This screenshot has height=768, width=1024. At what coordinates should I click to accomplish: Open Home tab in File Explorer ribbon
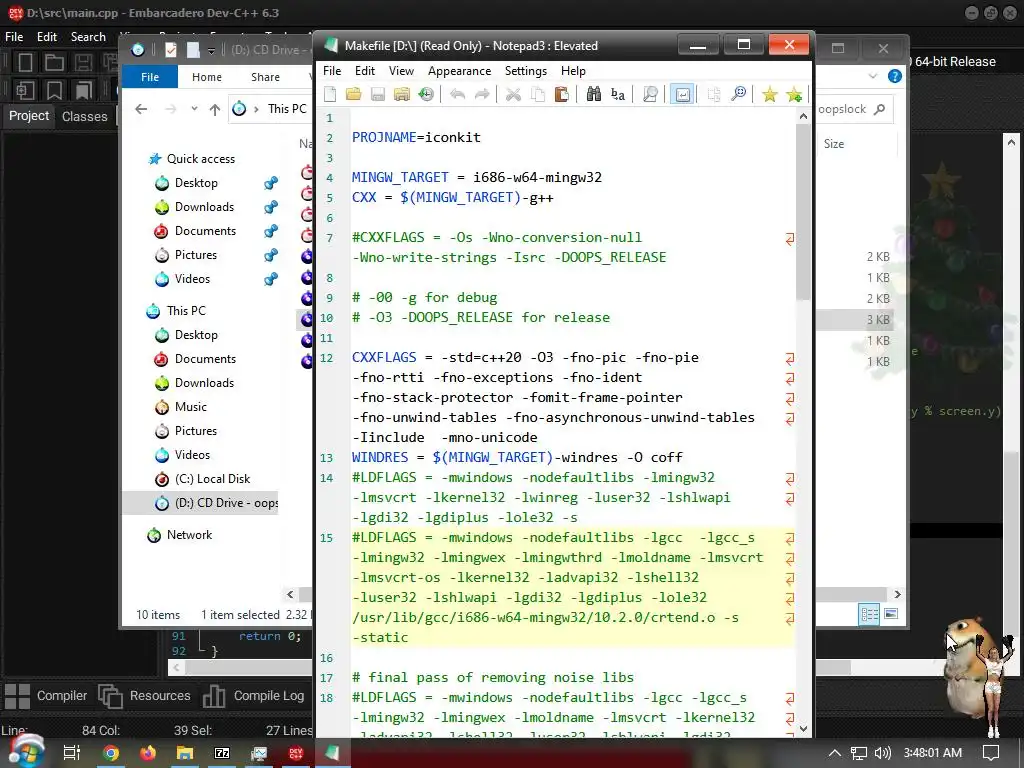click(x=206, y=77)
